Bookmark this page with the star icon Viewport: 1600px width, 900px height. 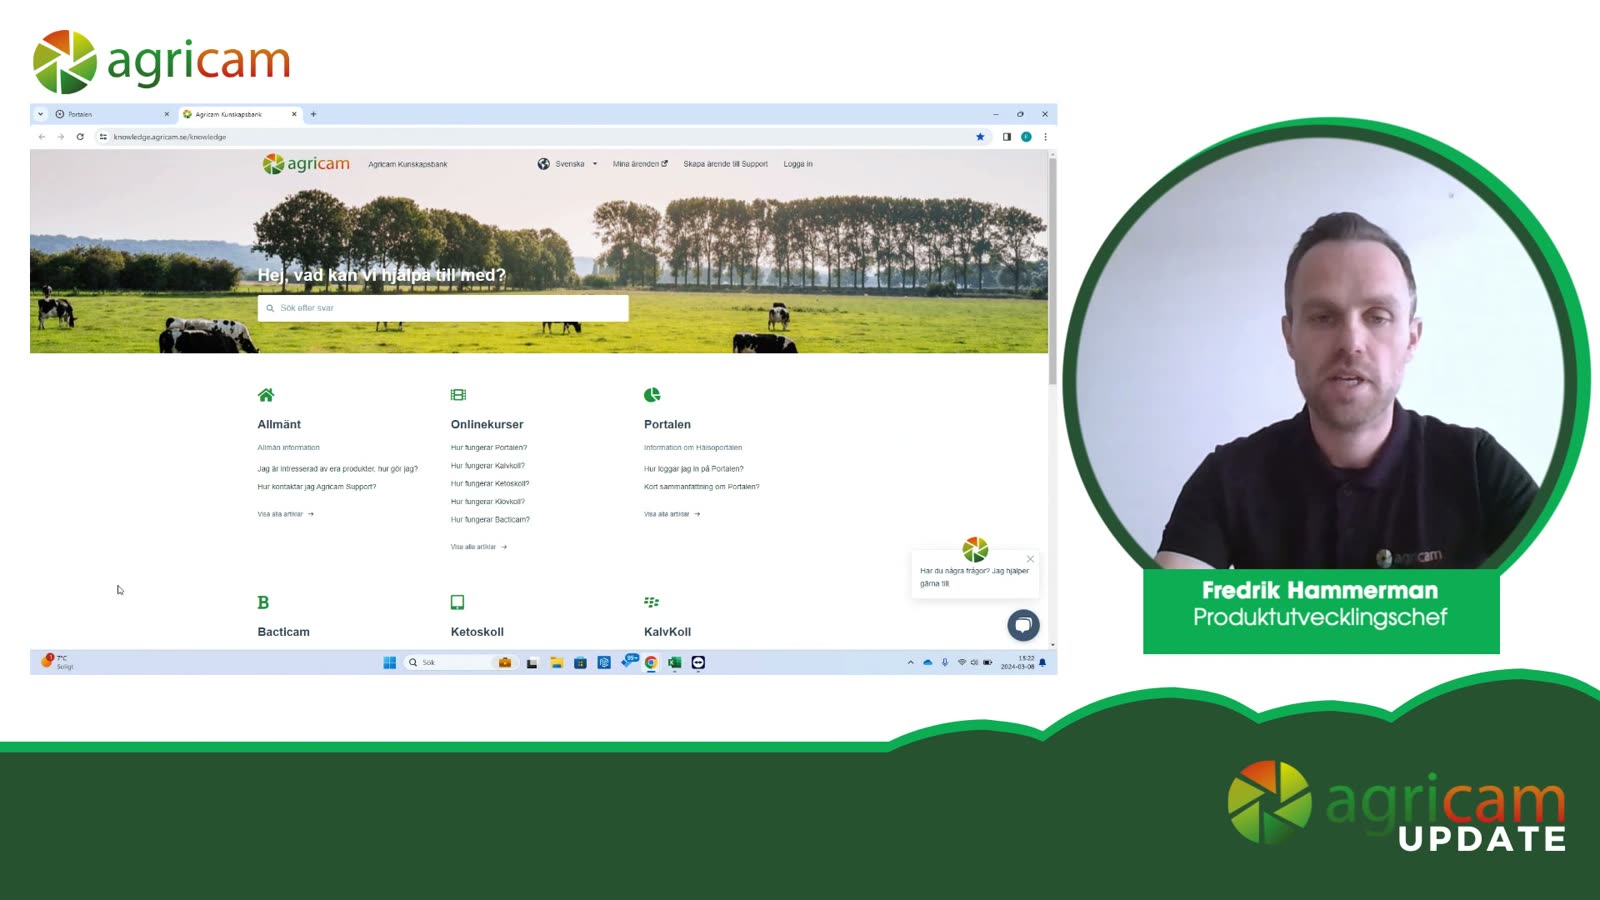[980, 137]
